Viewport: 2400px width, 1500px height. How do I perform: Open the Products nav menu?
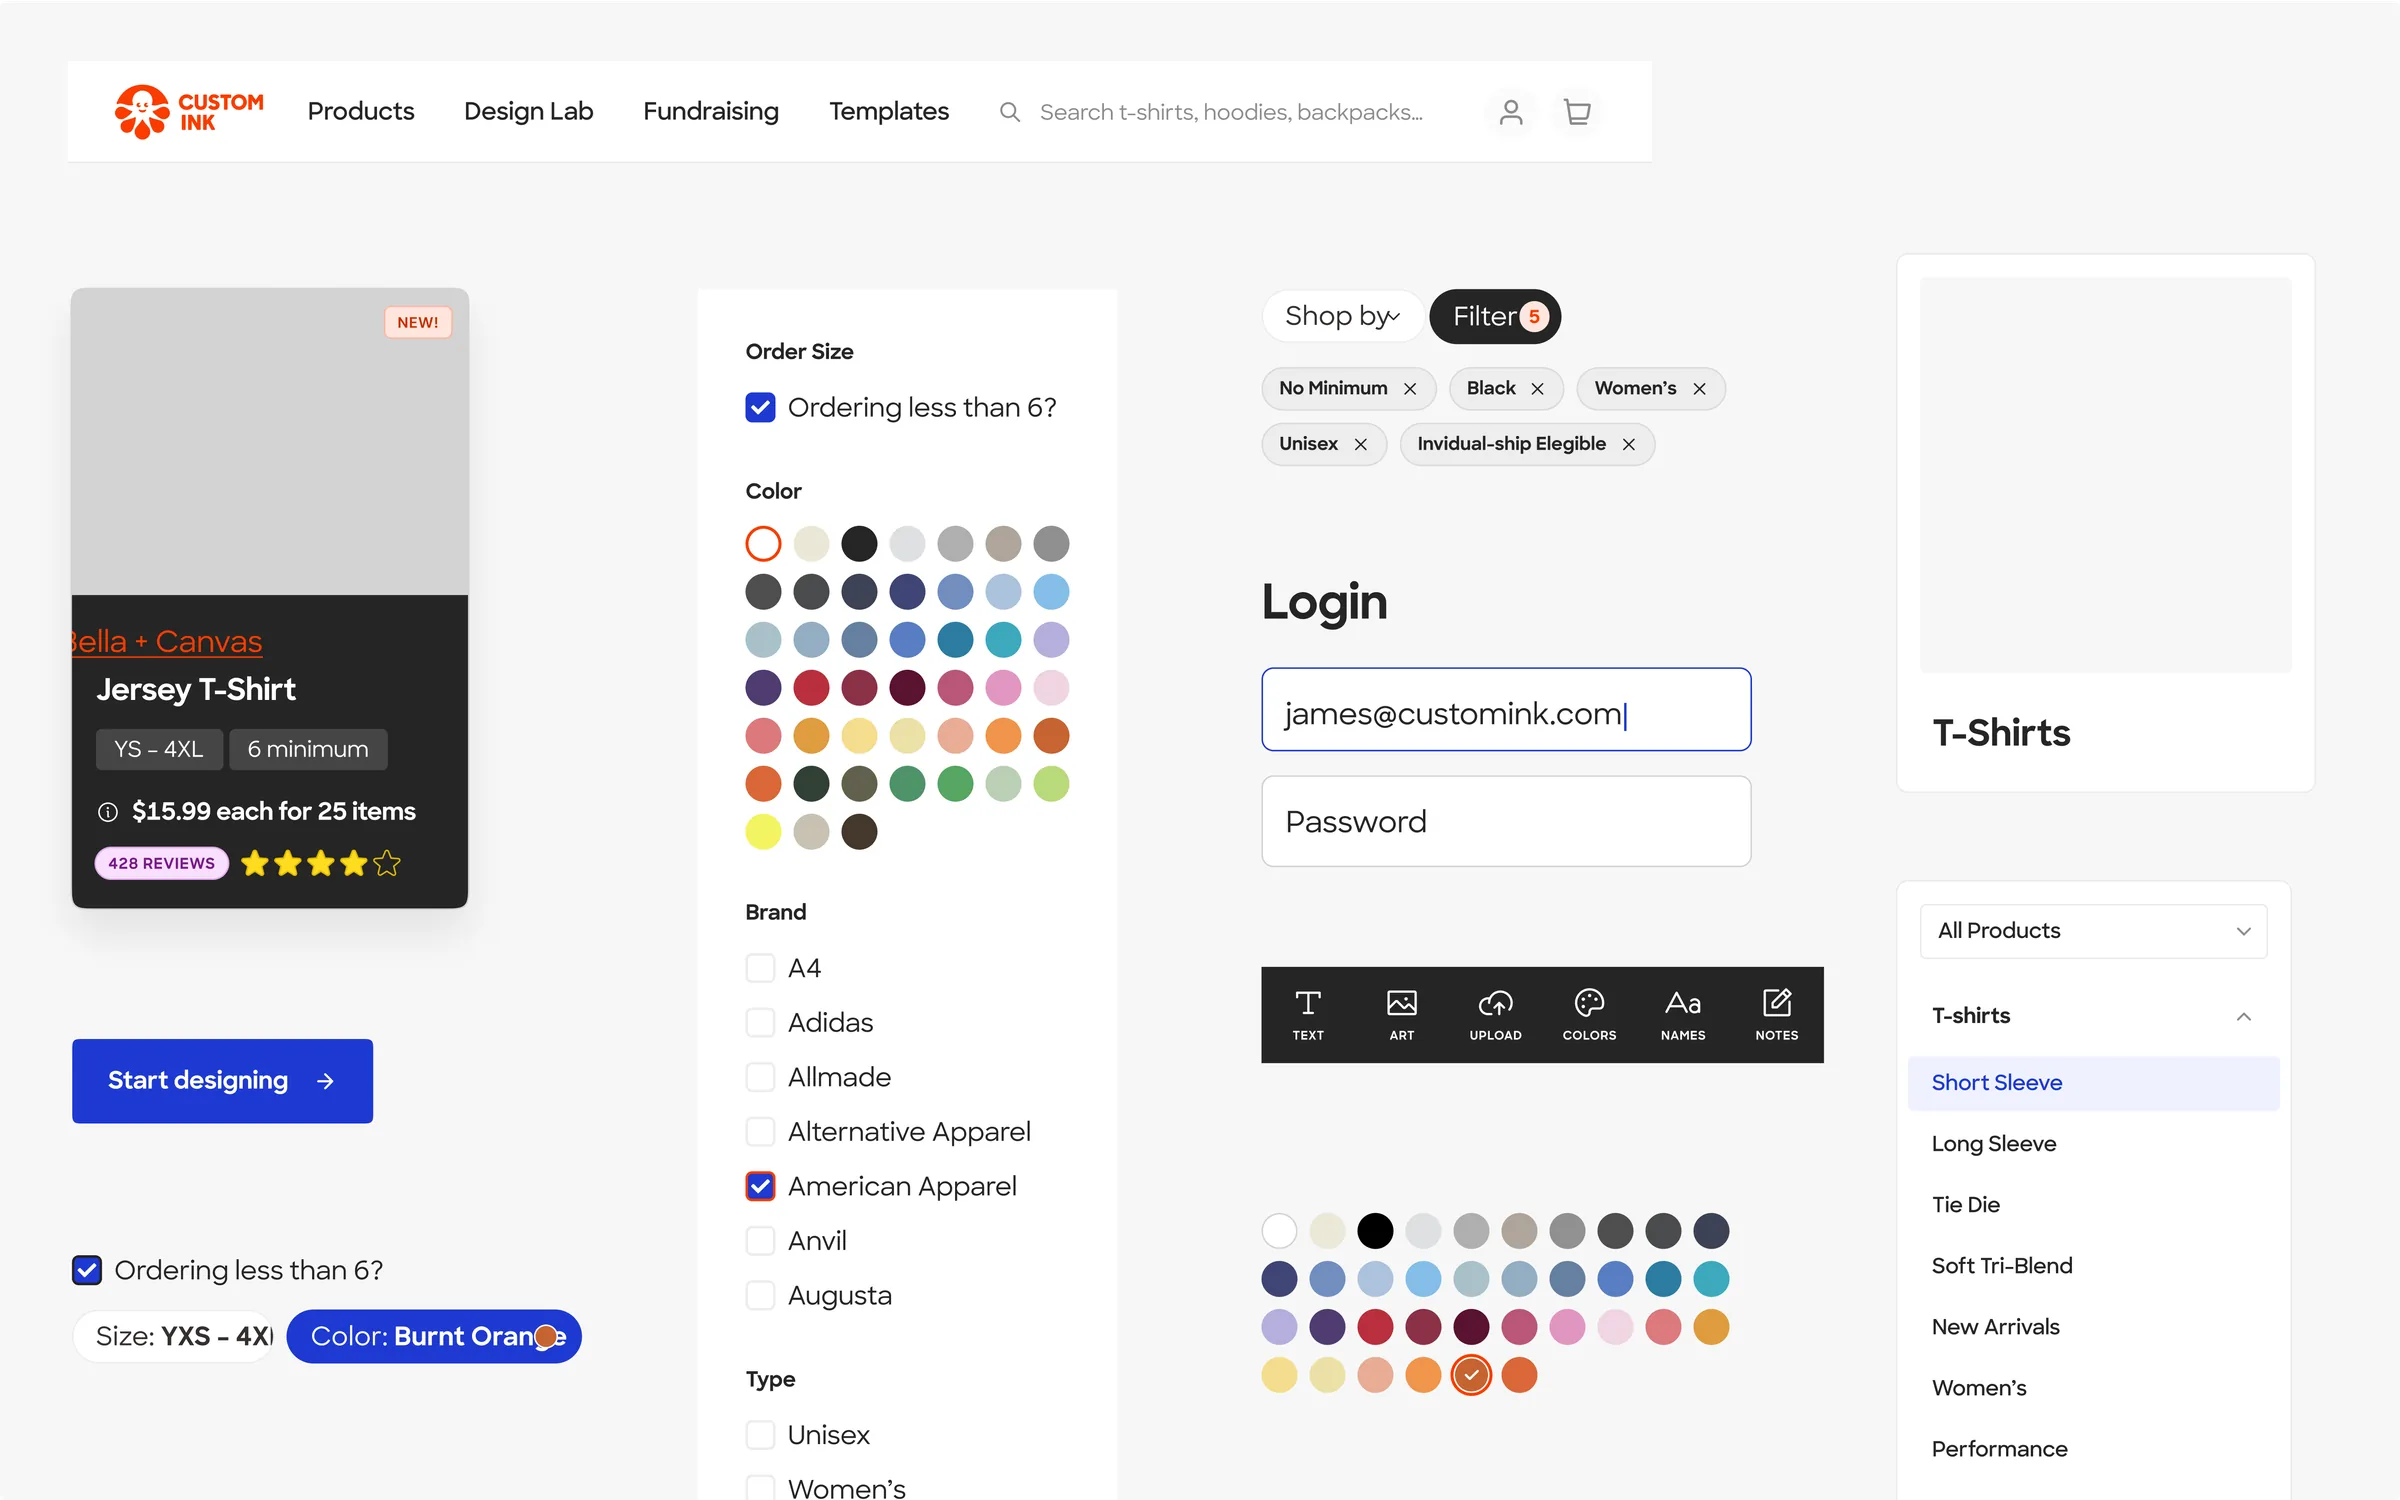click(x=361, y=111)
